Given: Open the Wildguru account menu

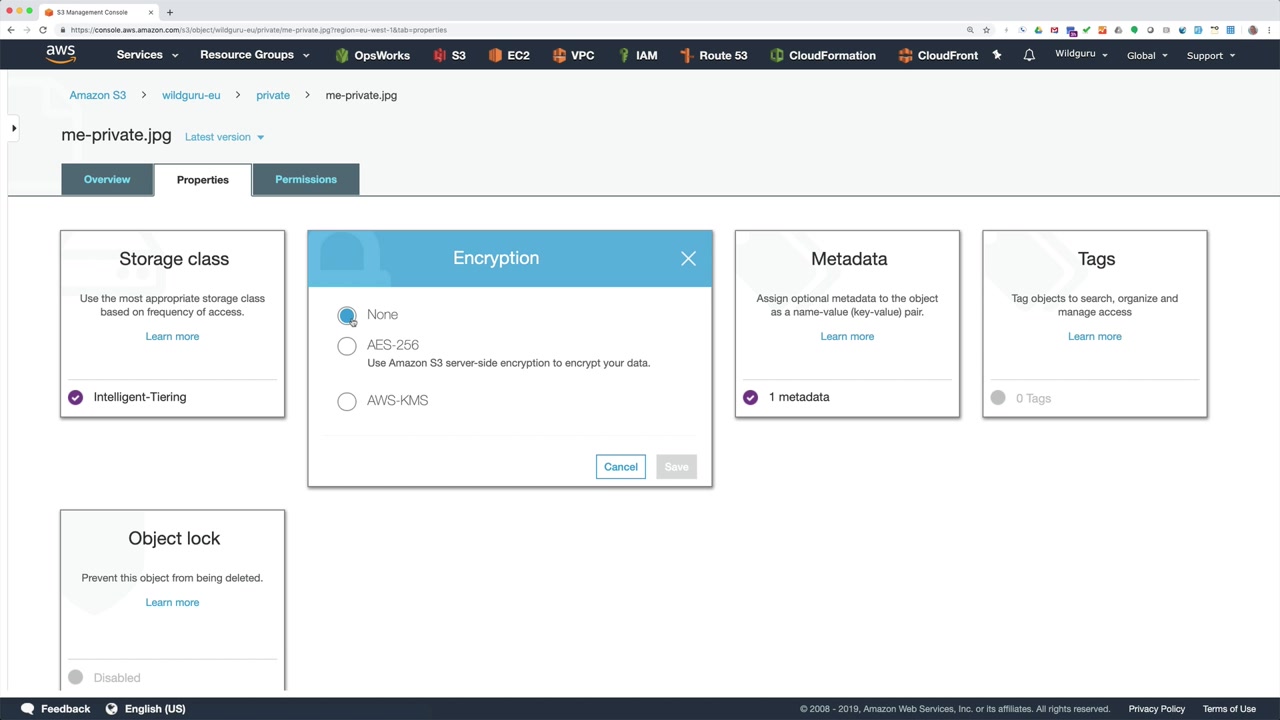Looking at the screenshot, I should point(1081,54).
